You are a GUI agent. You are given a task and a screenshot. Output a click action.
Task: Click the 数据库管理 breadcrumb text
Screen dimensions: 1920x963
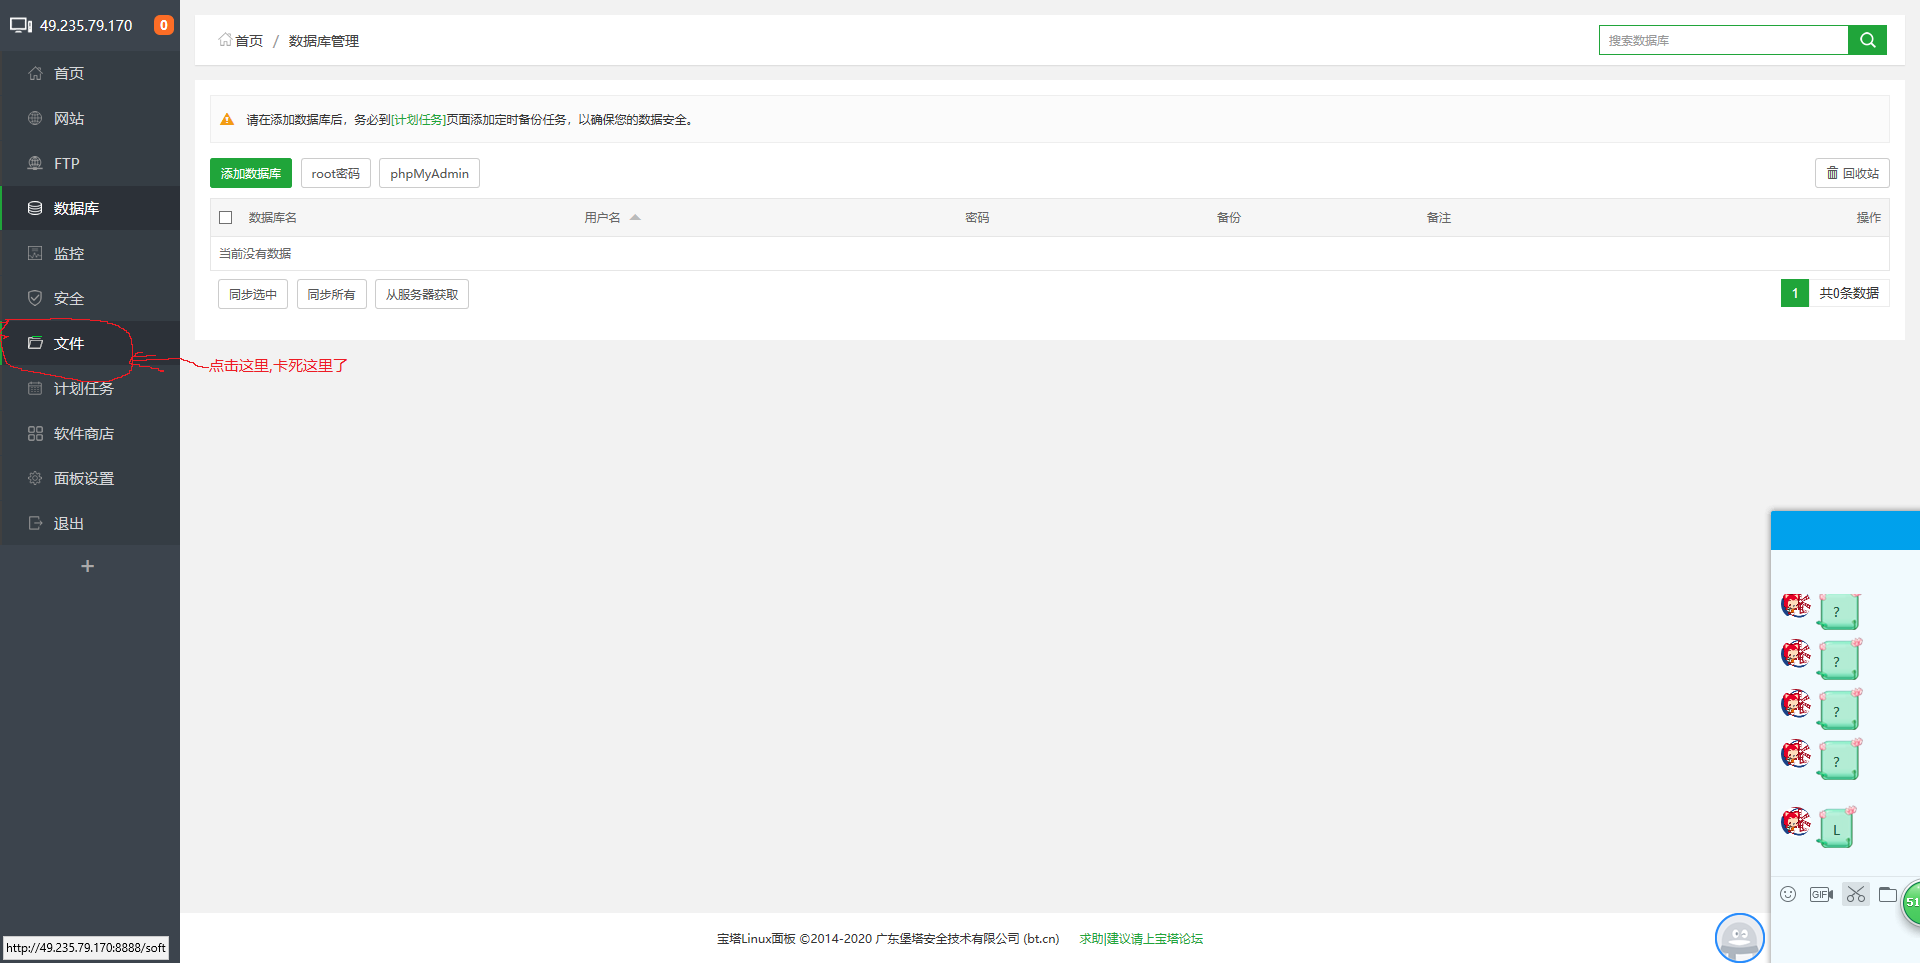[324, 41]
